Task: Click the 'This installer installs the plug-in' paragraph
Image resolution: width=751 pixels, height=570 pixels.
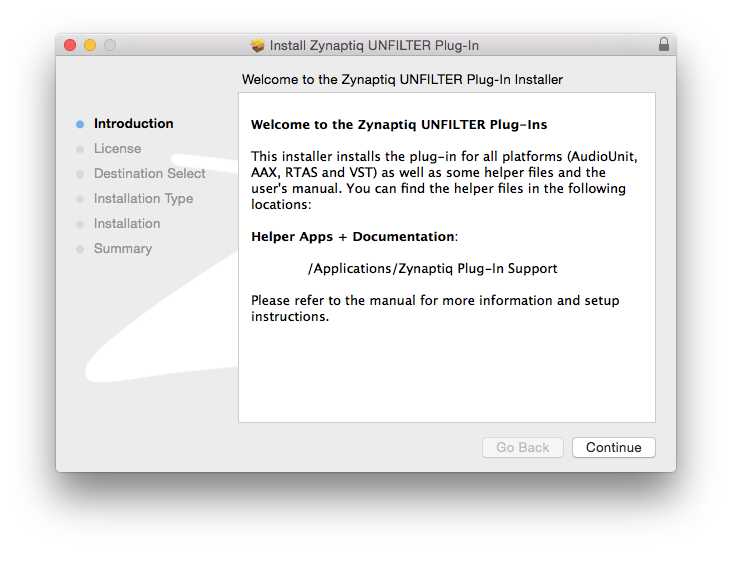Action: pyautogui.click(x=444, y=181)
